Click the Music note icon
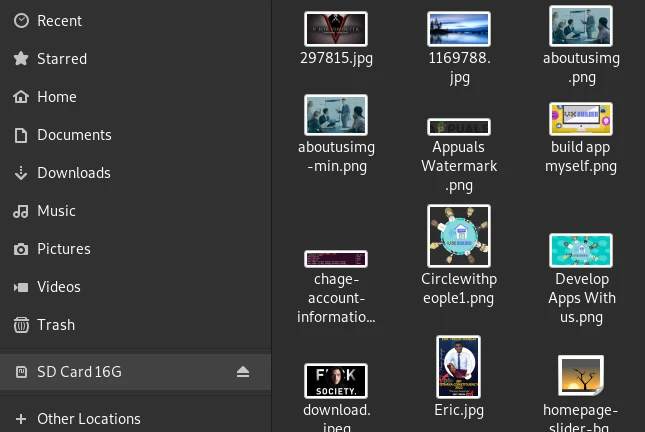The height and width of the screenshot is (432, 645). pos(21,211)
